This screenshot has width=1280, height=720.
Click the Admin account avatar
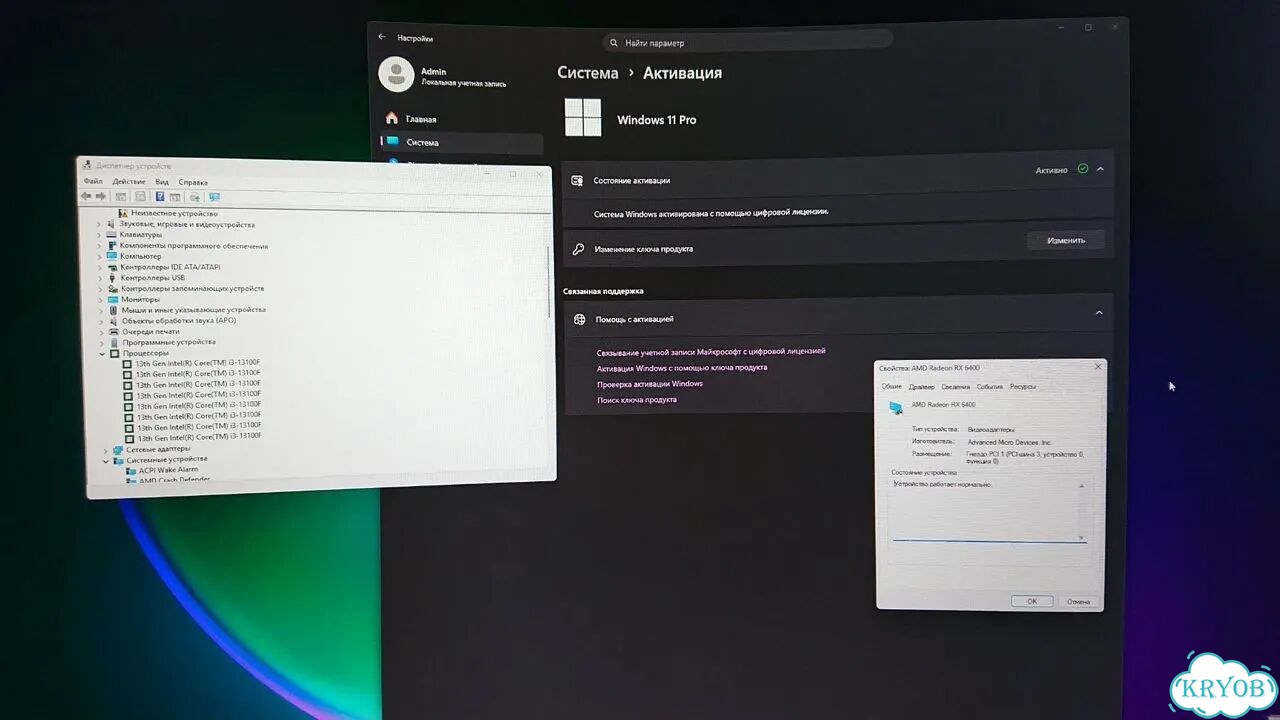point(396,75)
